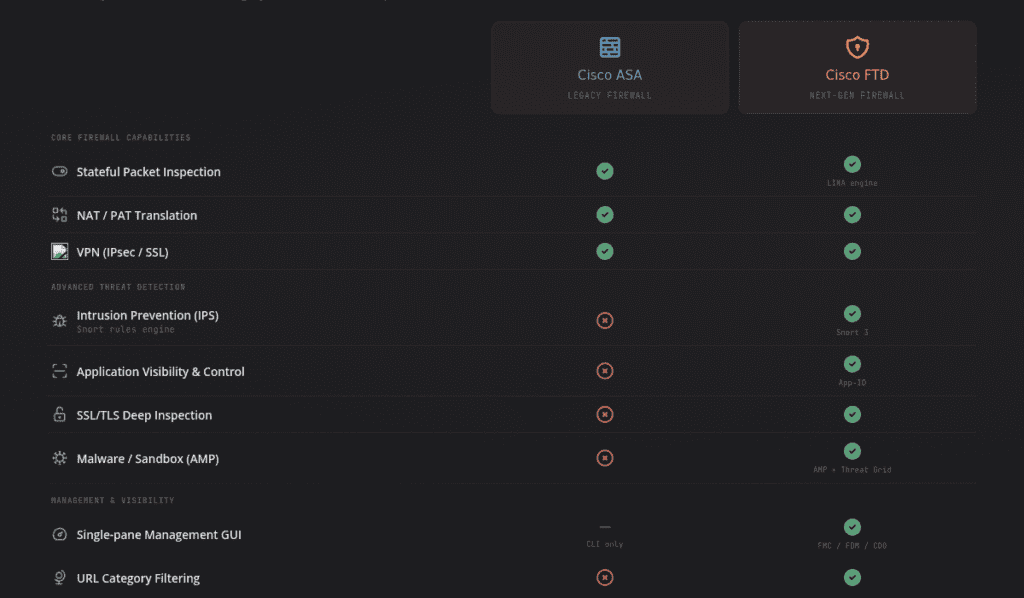Click the 'Snort 3' note
The width and height of the screenshot is (1024, 598).
[852, 333]
